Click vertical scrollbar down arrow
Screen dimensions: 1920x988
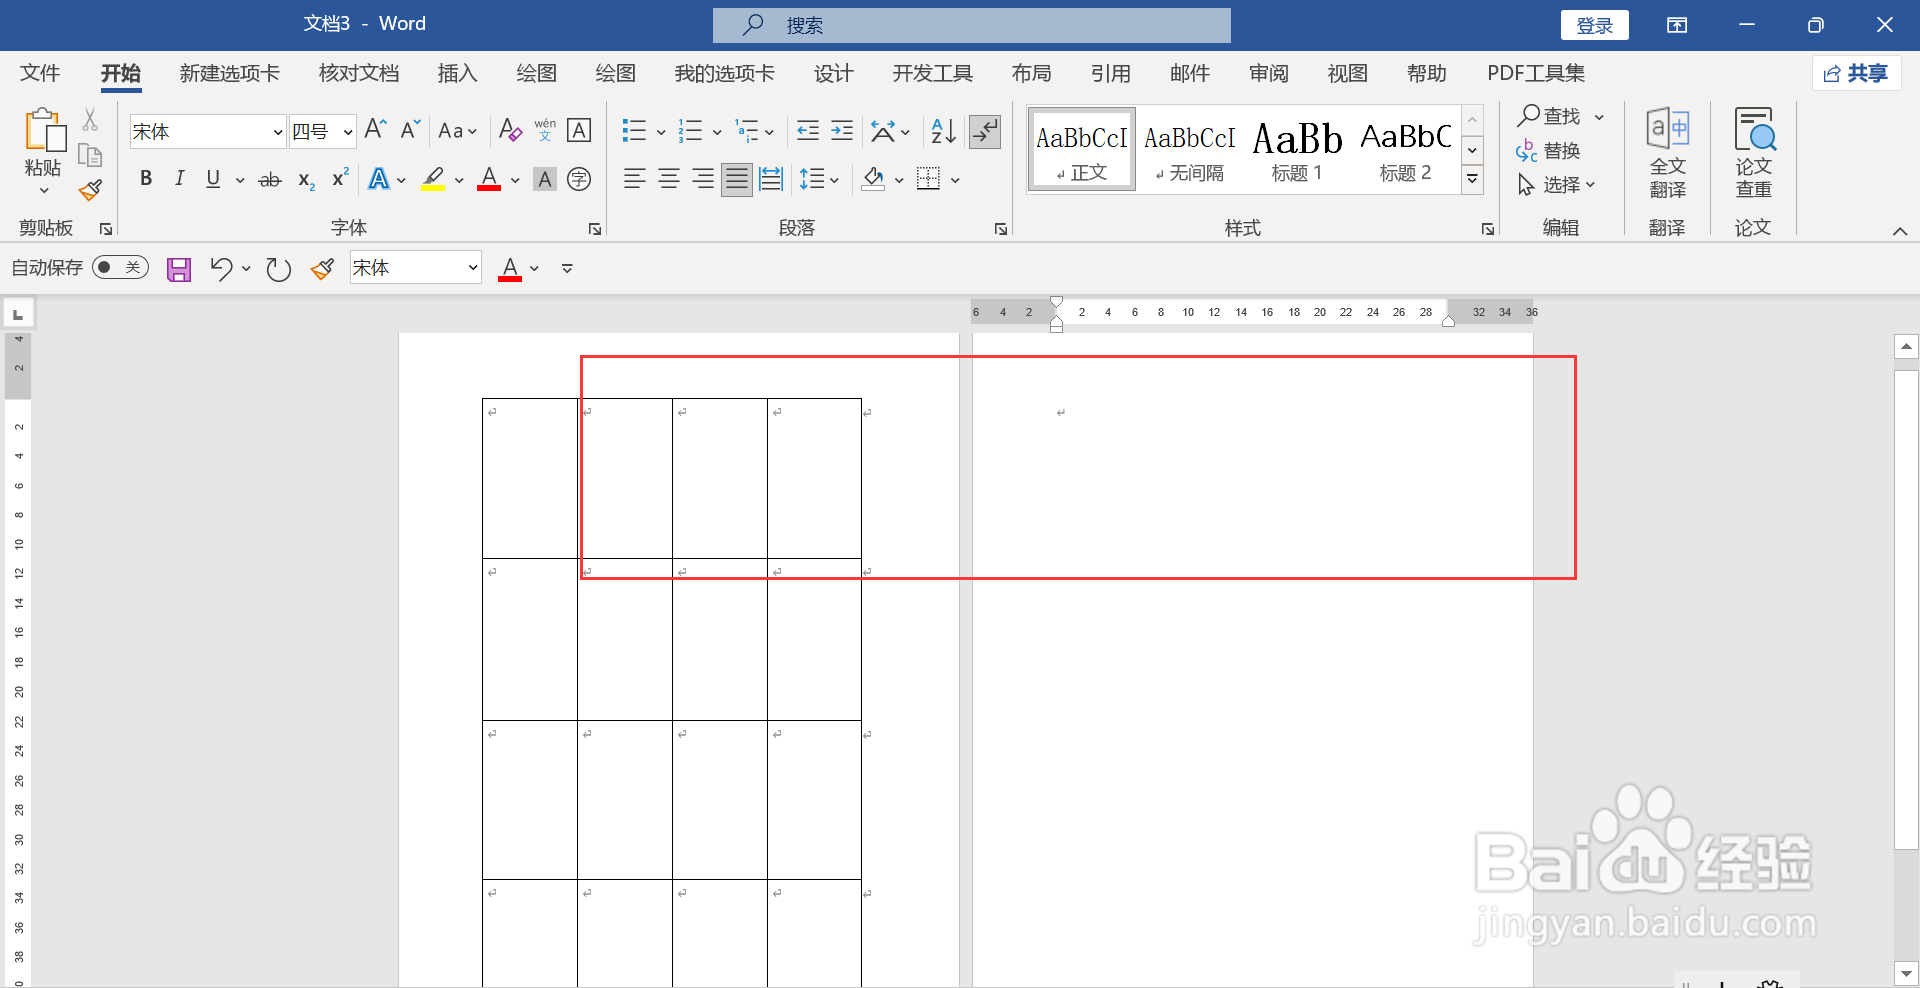click(x=1906, y=973)
